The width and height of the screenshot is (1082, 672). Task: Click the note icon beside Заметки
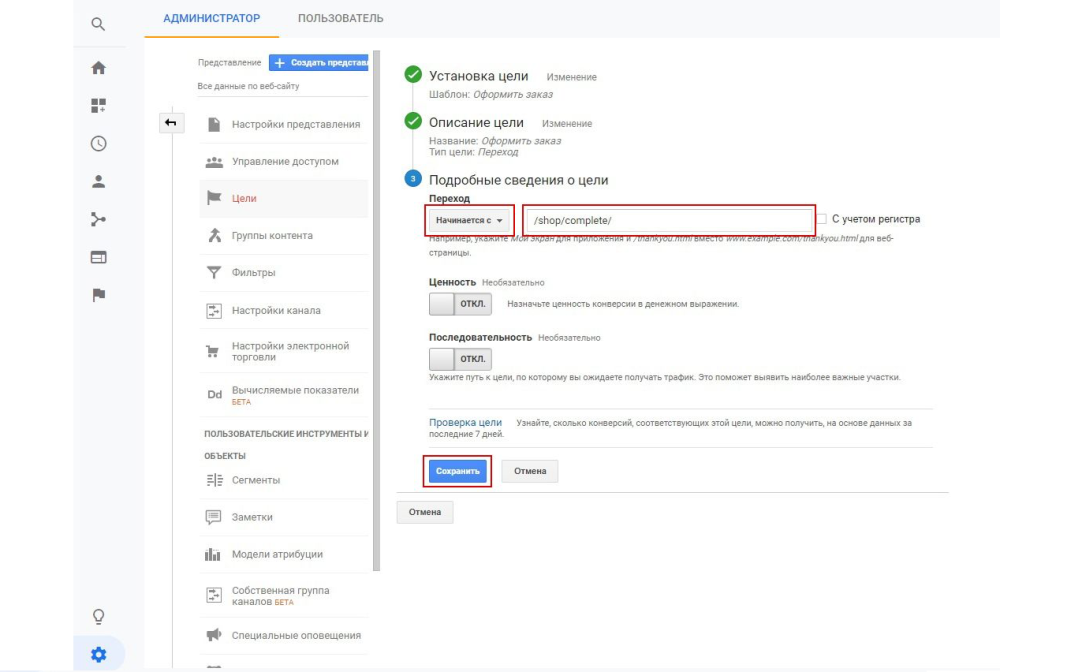point(213,517)
